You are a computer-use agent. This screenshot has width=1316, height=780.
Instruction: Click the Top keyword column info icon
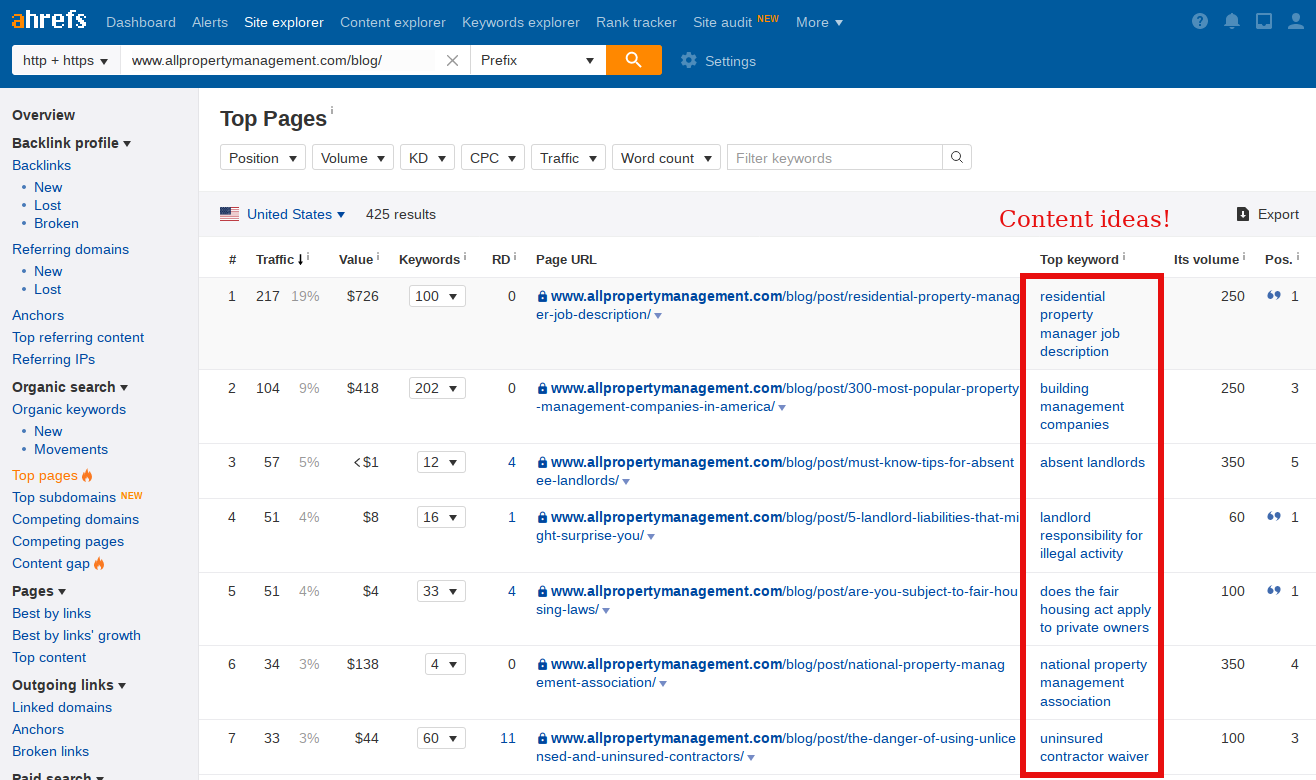1124,258
